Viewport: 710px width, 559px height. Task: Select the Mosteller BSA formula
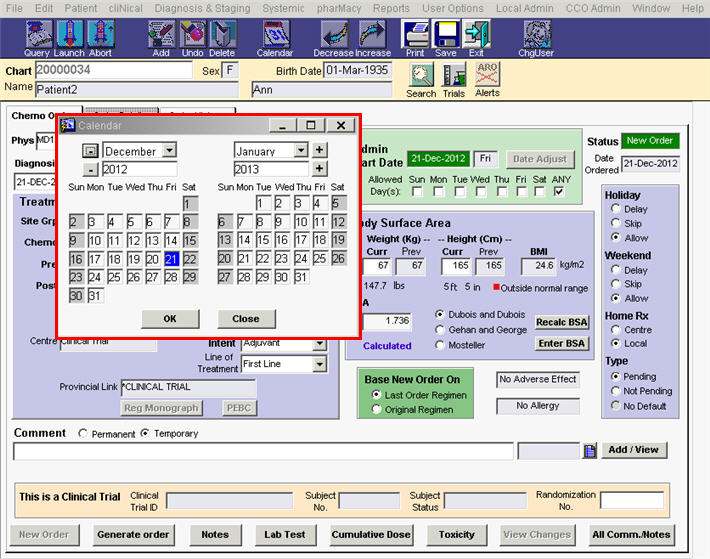tap(441, 345)
